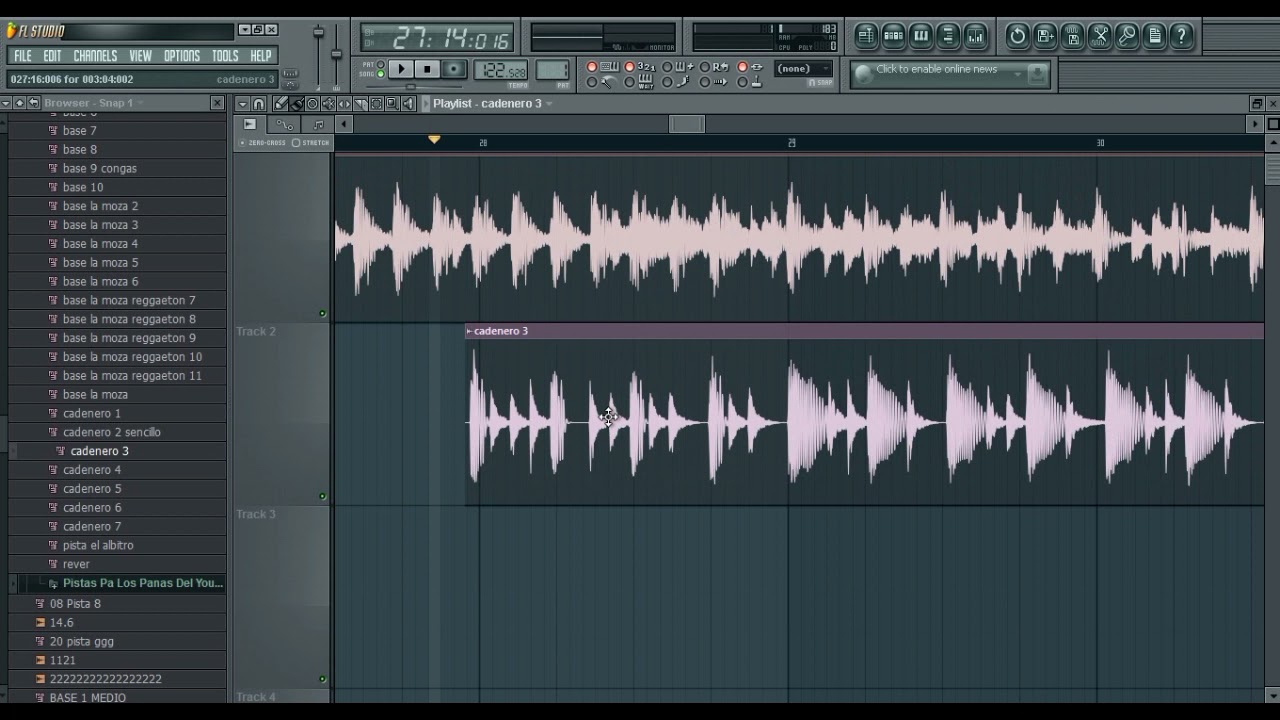
Task: Open the Piano Roll window icon
Action: (x=921, y=36)
